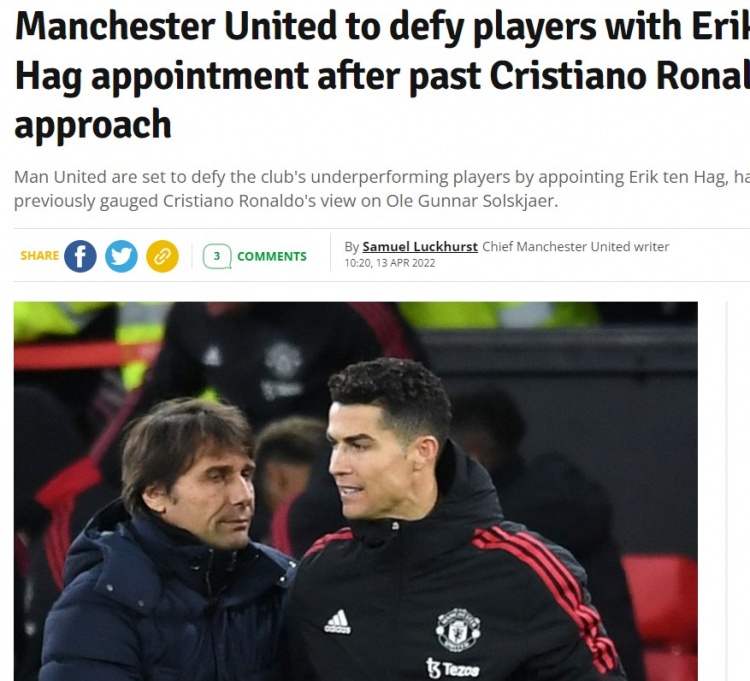Share the article on Twitter
The image size is (750, 681).
(x=121, y=256)
